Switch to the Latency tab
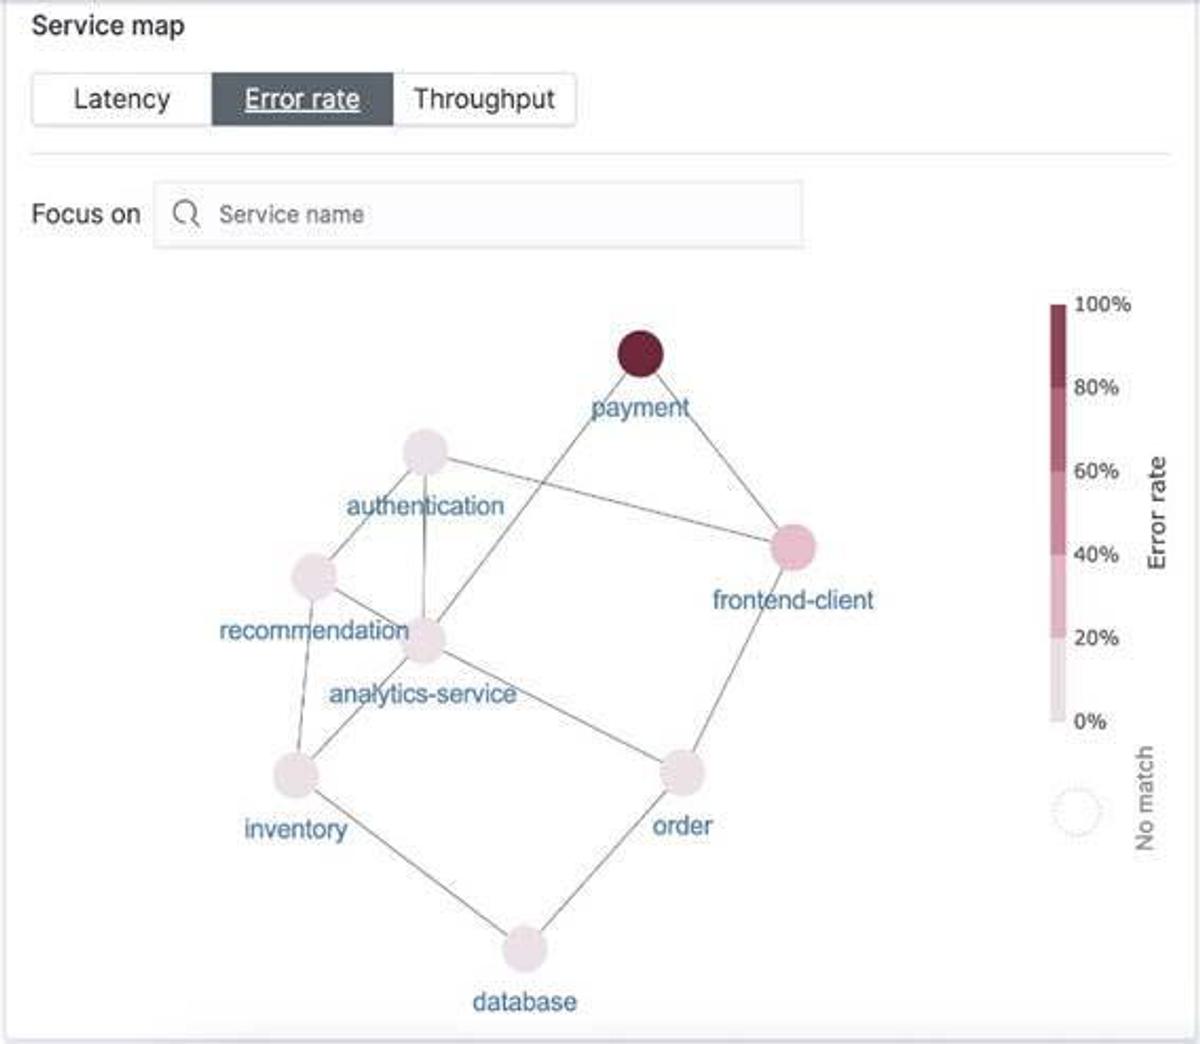Image resolution: width=1200 pixels, height=1044 pixels. click(122, 99)
